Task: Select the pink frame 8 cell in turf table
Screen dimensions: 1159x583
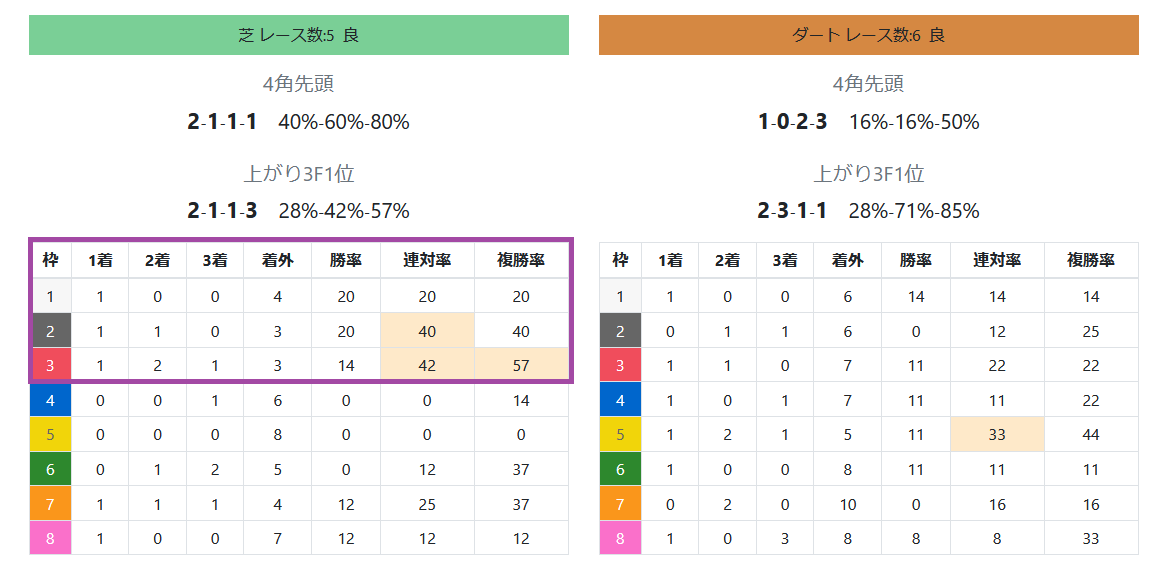Action: point(50,538)
